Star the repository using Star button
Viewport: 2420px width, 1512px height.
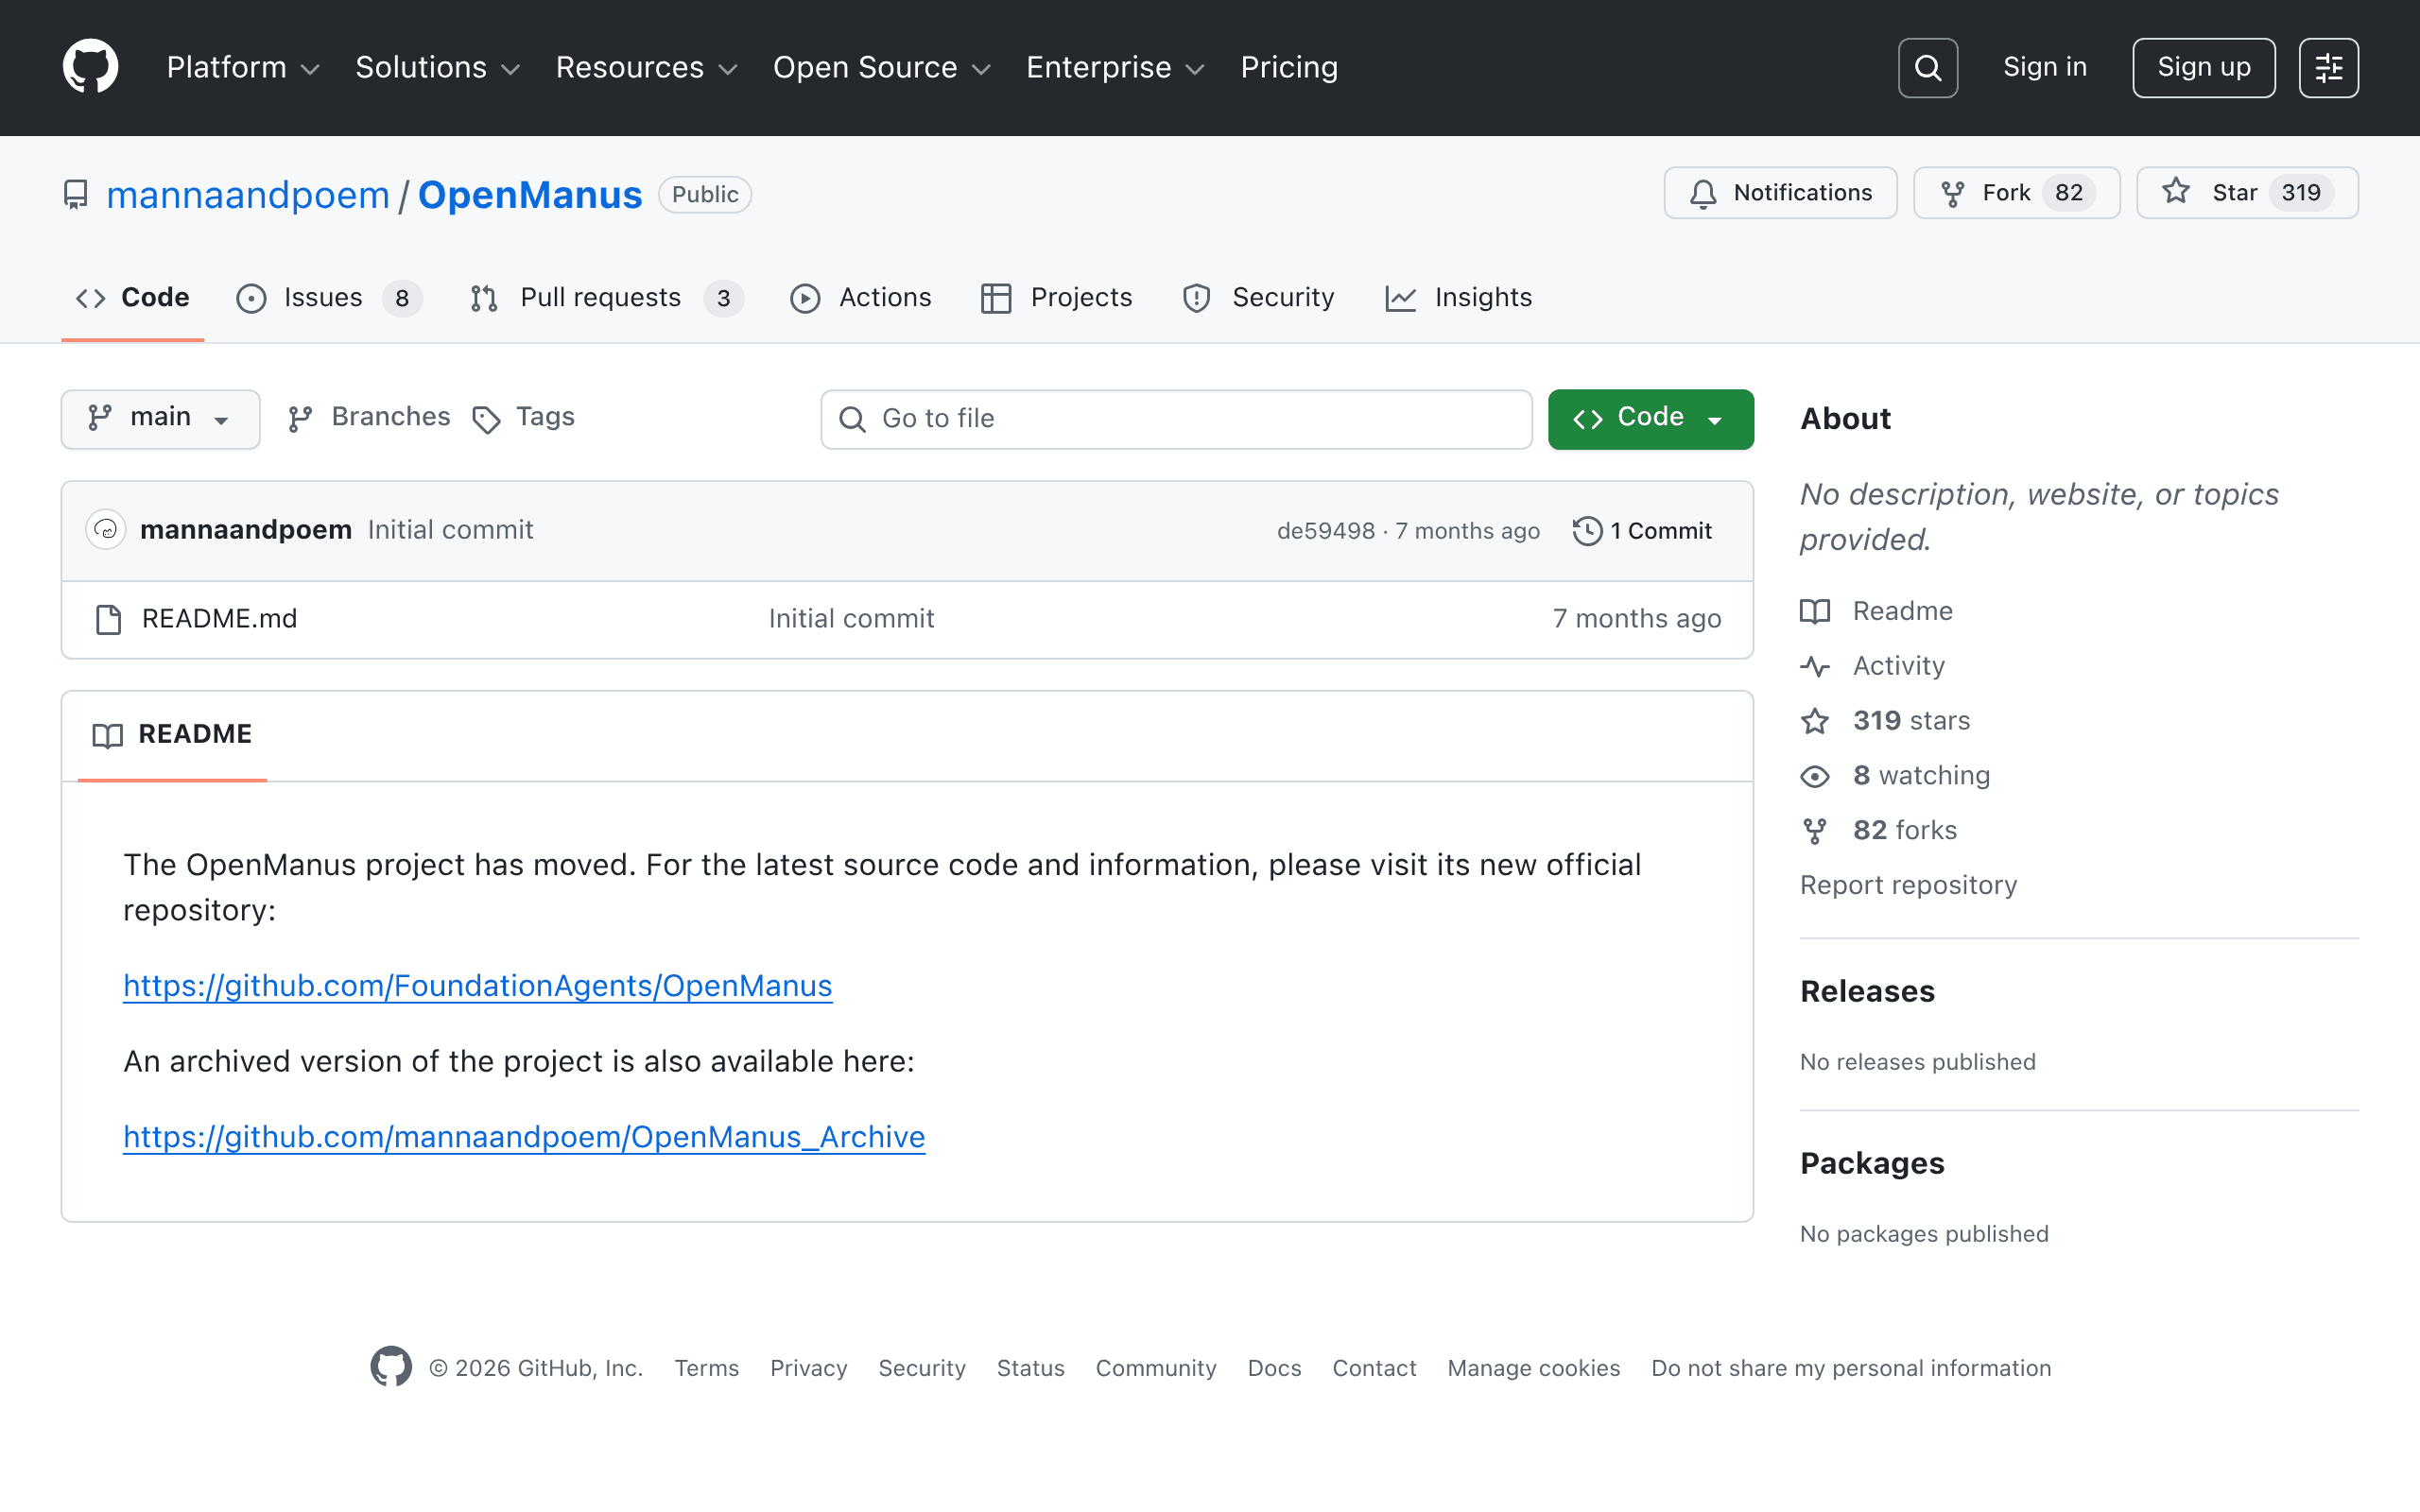point(2247,193)
